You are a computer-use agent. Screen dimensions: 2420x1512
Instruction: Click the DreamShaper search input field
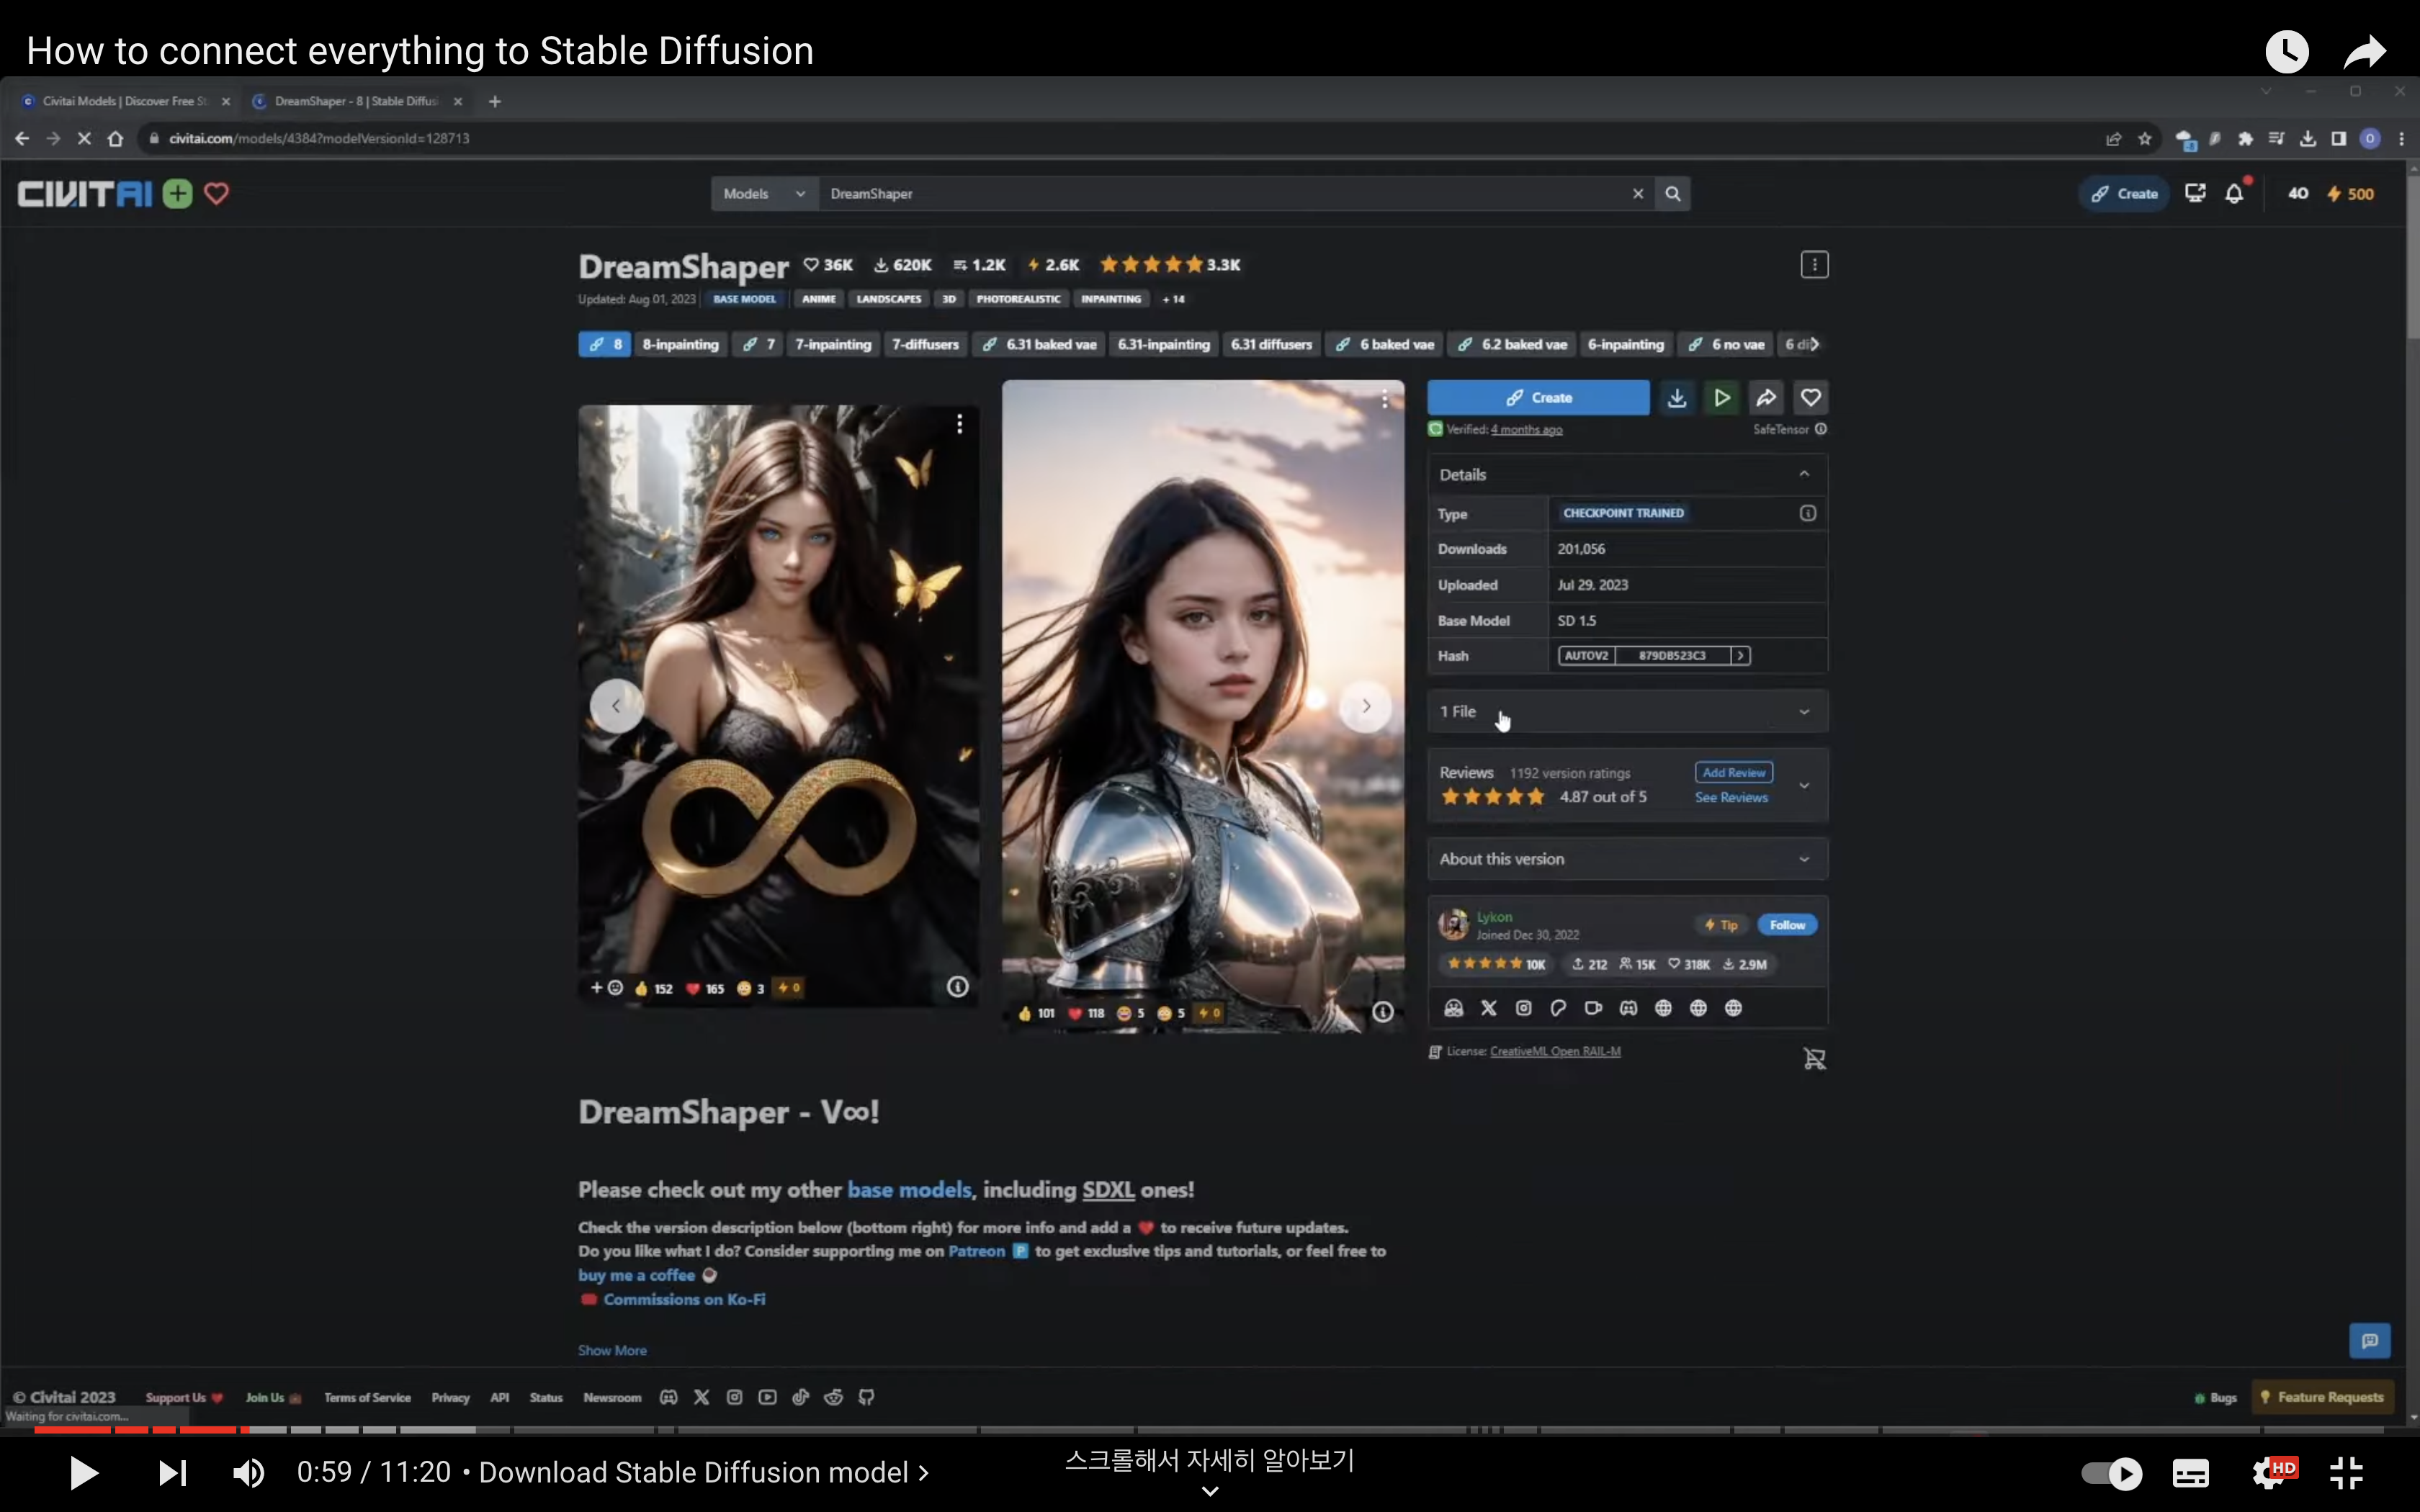1220,194
